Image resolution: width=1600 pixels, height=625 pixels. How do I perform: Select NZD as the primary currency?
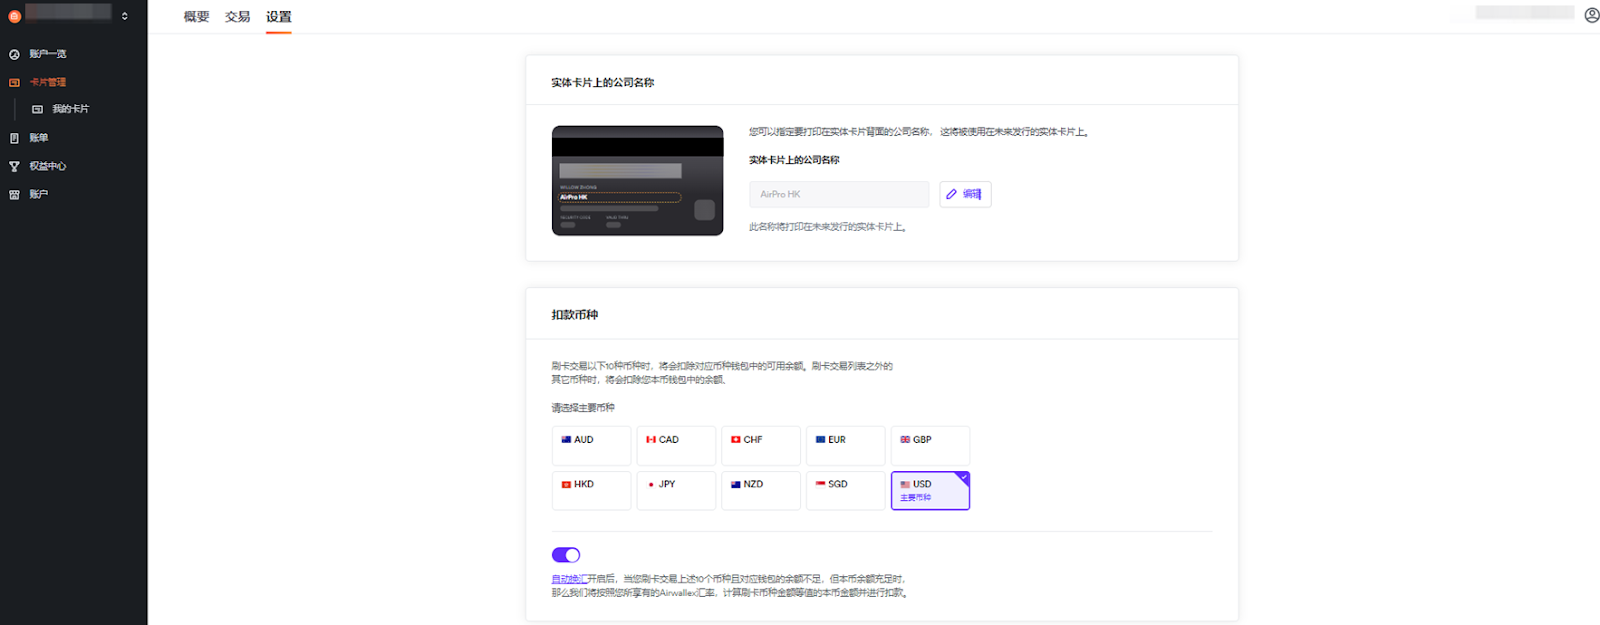761,491
